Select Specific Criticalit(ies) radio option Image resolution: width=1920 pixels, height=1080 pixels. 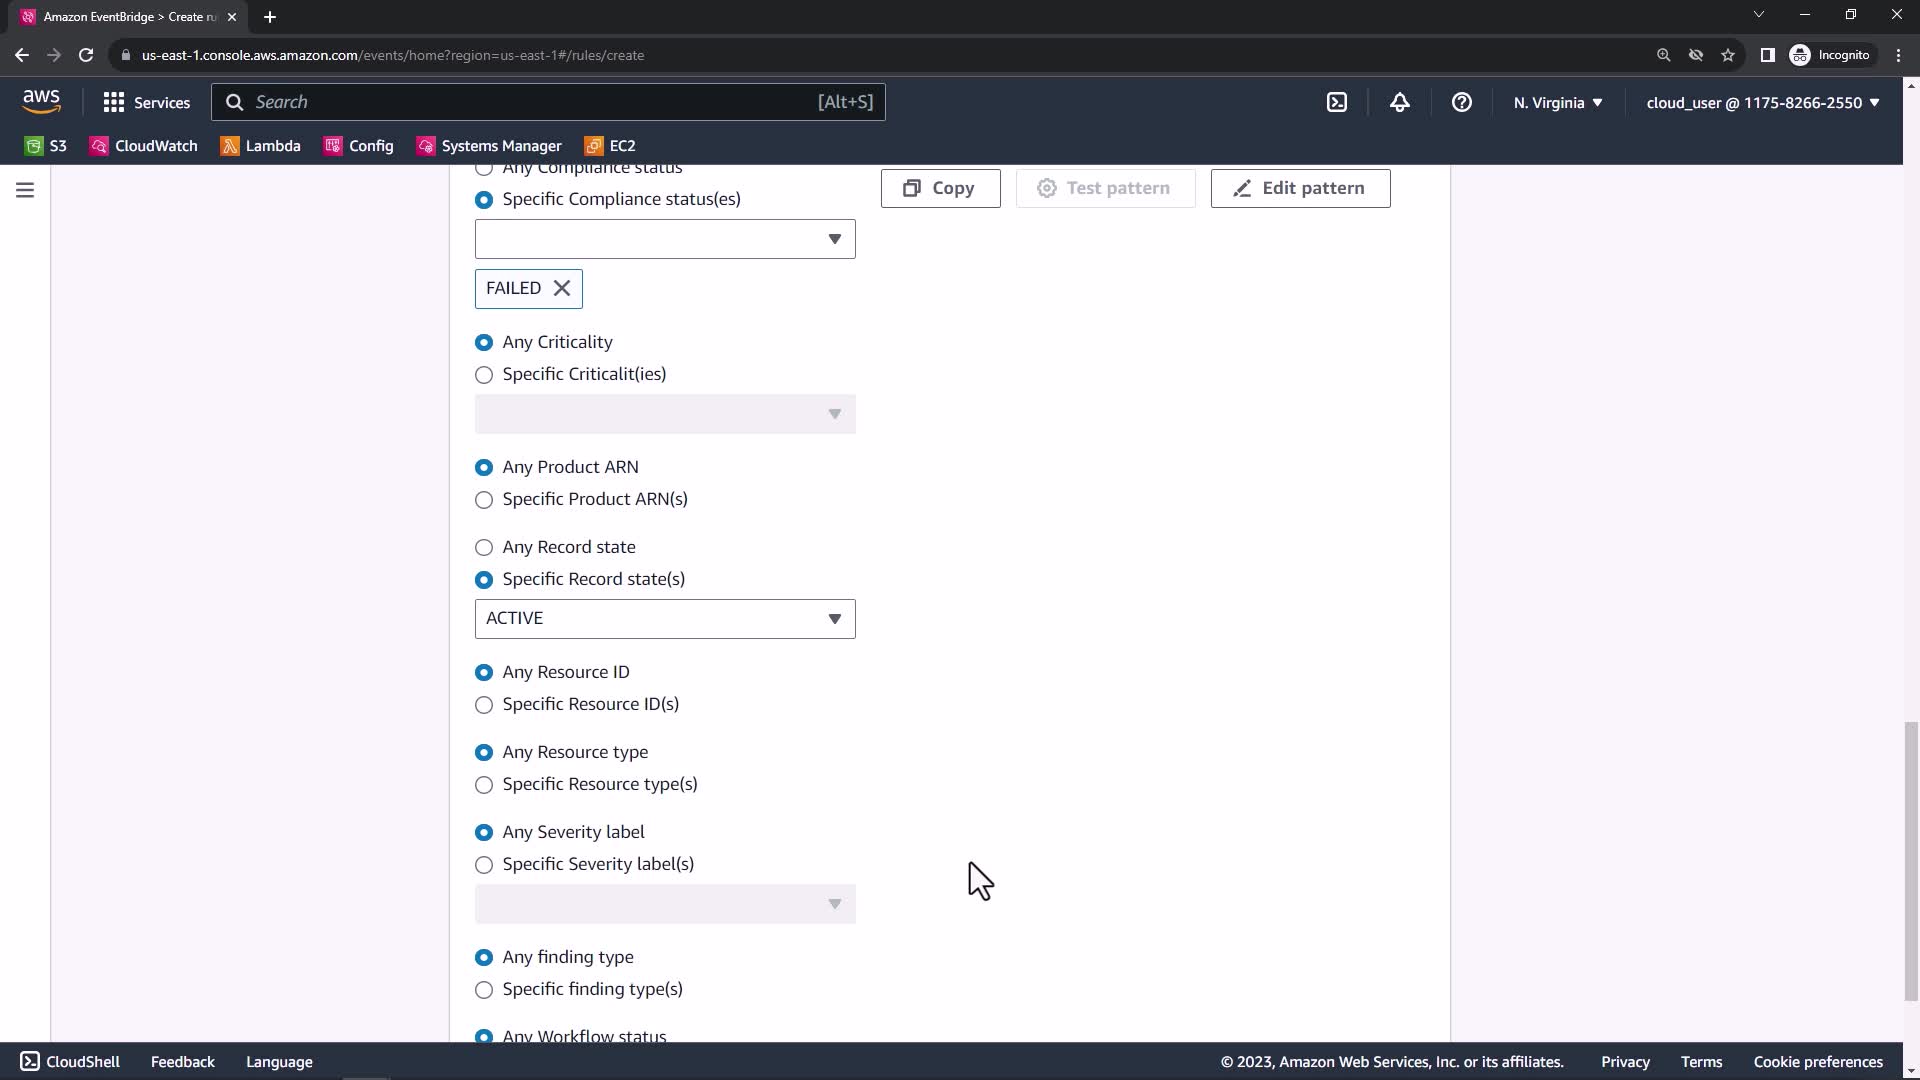(x=484, y=375)
